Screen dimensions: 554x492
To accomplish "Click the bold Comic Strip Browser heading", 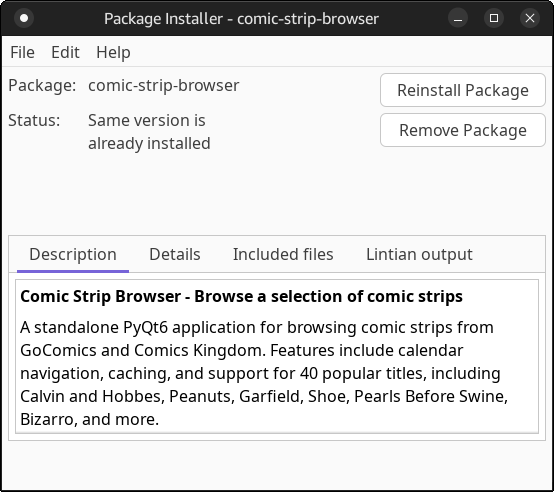I will coord(241,296).
